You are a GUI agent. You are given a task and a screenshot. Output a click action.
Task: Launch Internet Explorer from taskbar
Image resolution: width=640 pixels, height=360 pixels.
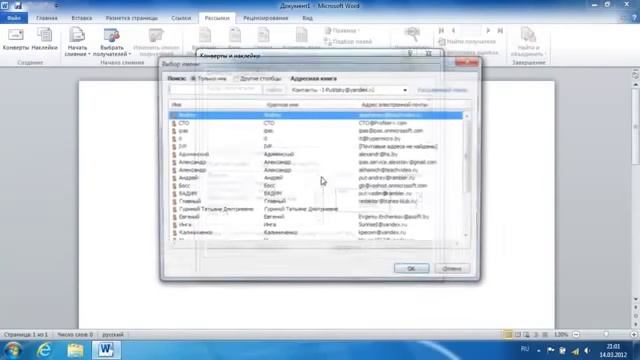click(x=44, y=350)
